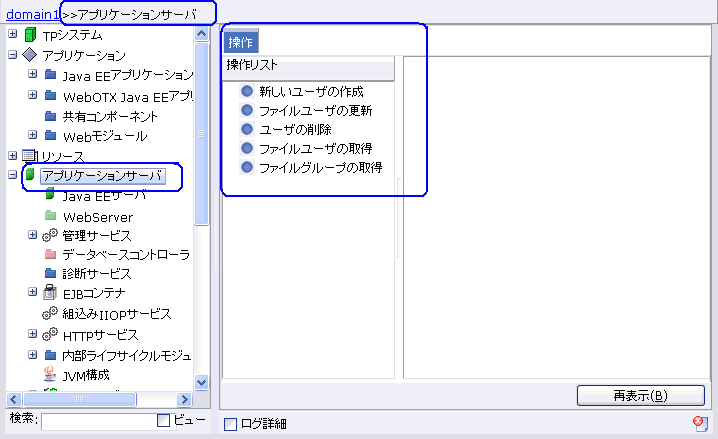The width and height of the screenshot is (718, 439).
Task: Collapse the アプリケーションサーバ tree node
Action: (x=12, y=175)
